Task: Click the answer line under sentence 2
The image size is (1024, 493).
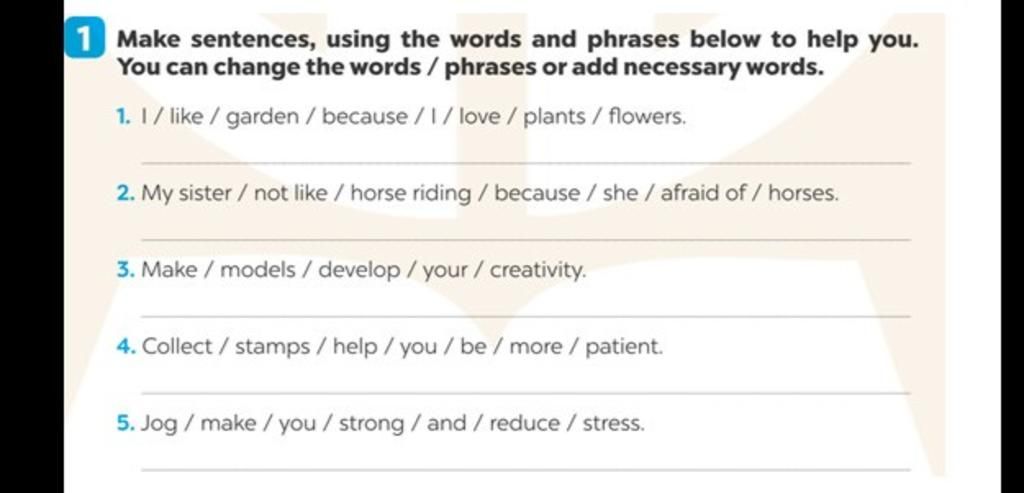Action: 526,239
